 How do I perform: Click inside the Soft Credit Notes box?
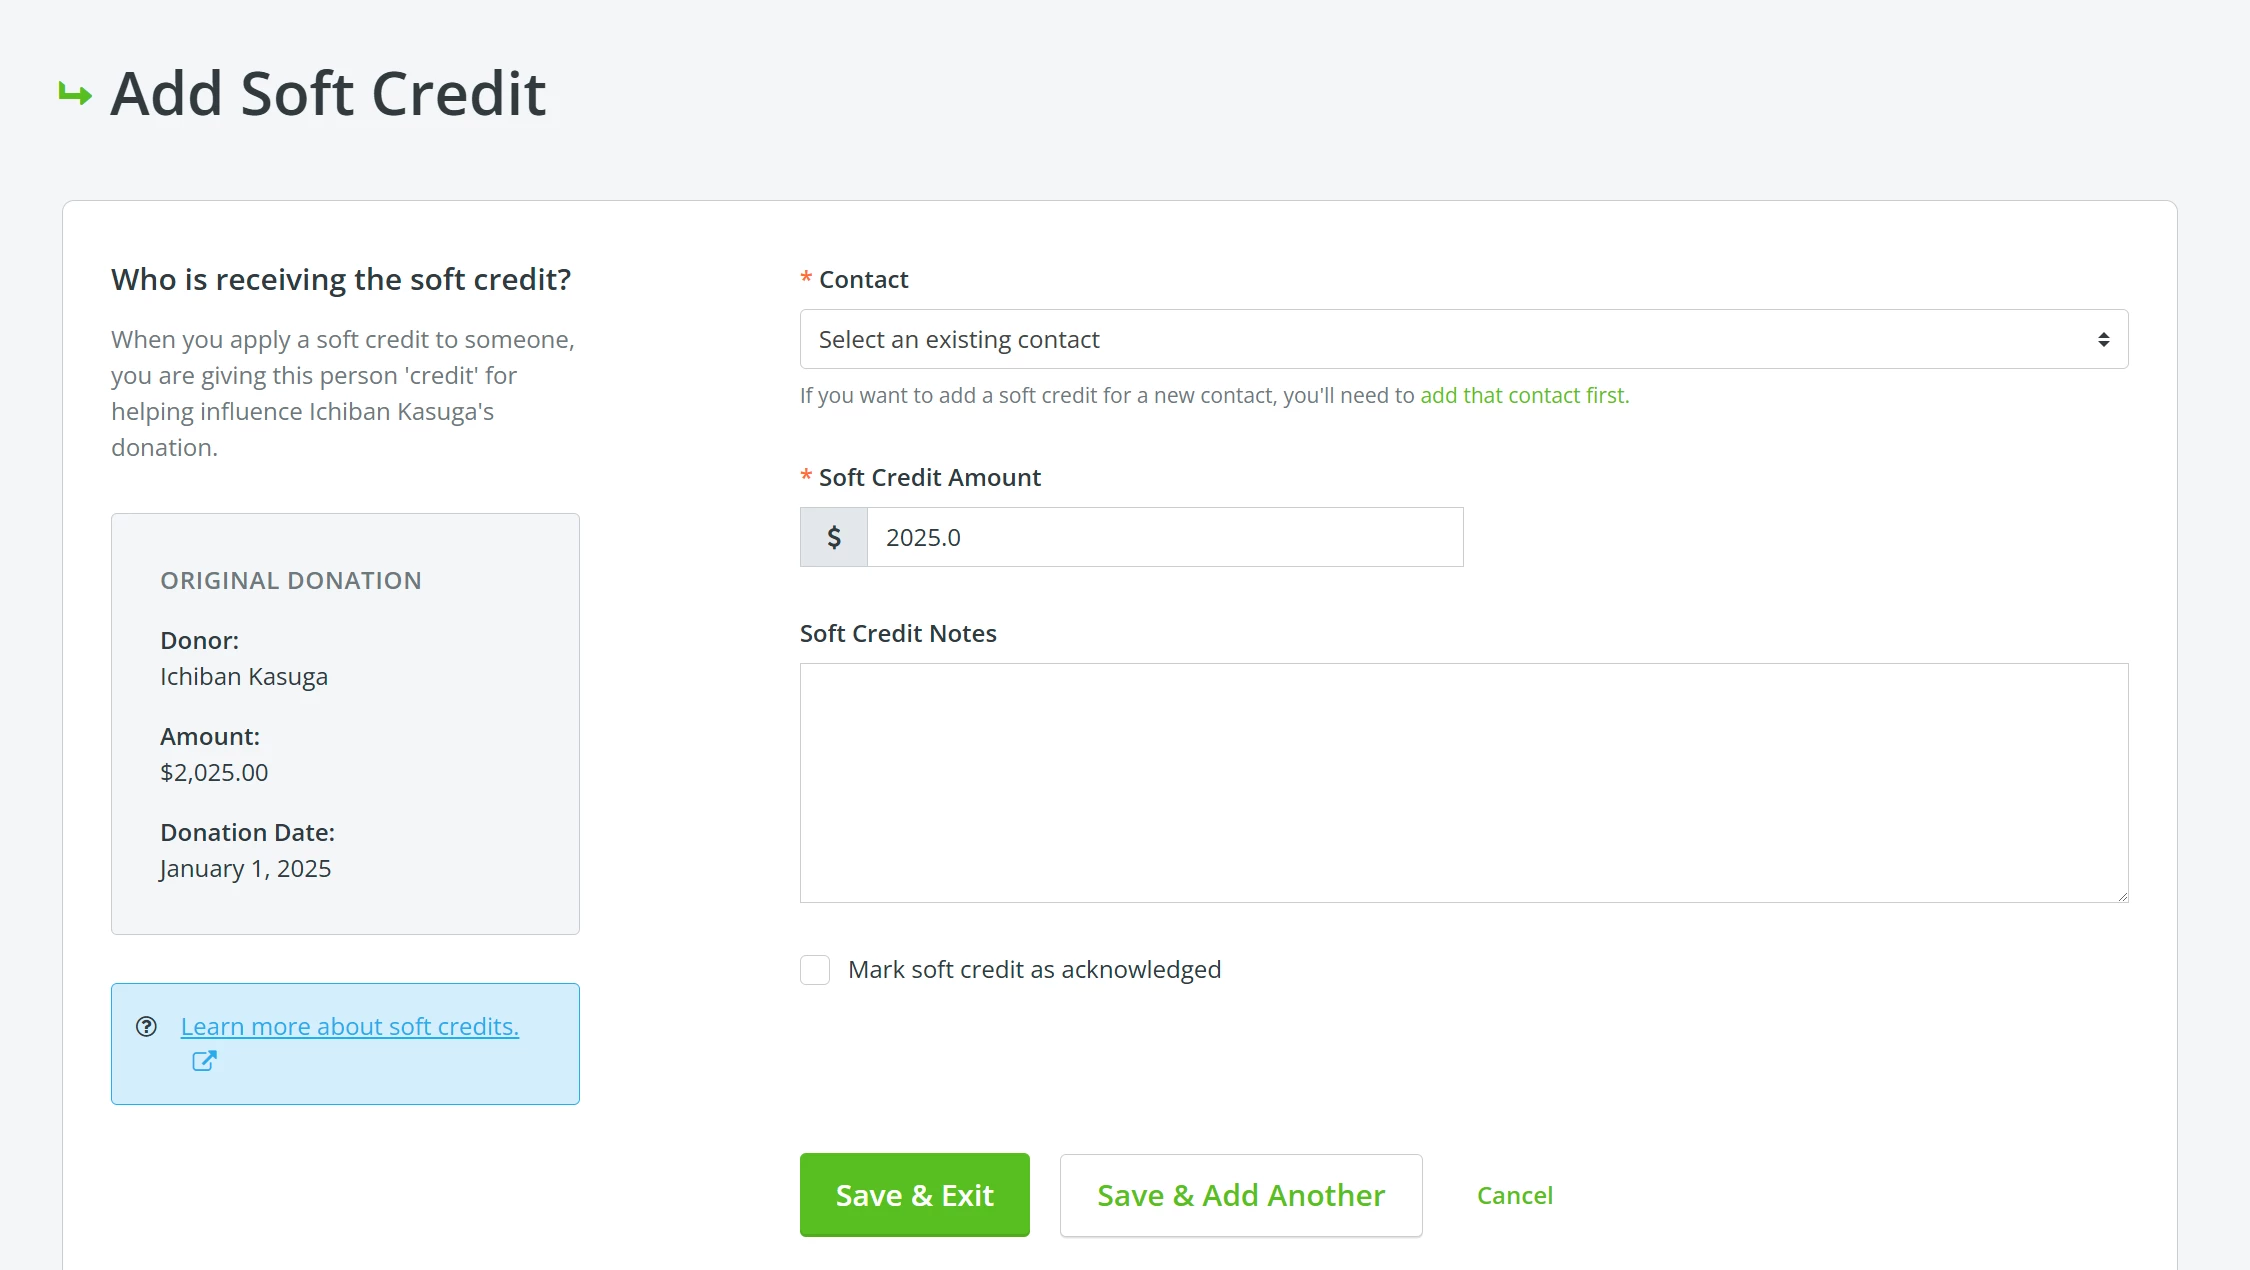(x=1463, y=783)
